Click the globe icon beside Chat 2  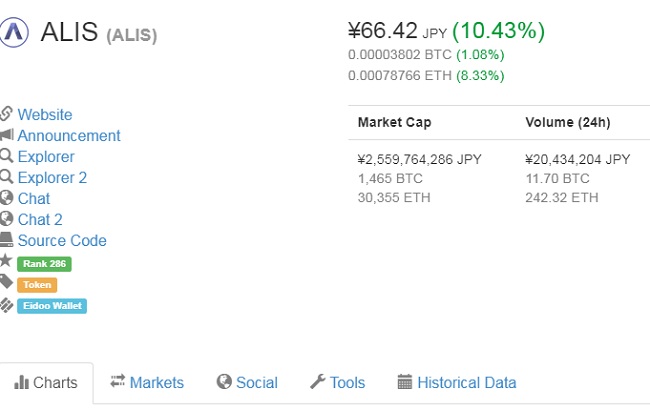click(7, 219)
